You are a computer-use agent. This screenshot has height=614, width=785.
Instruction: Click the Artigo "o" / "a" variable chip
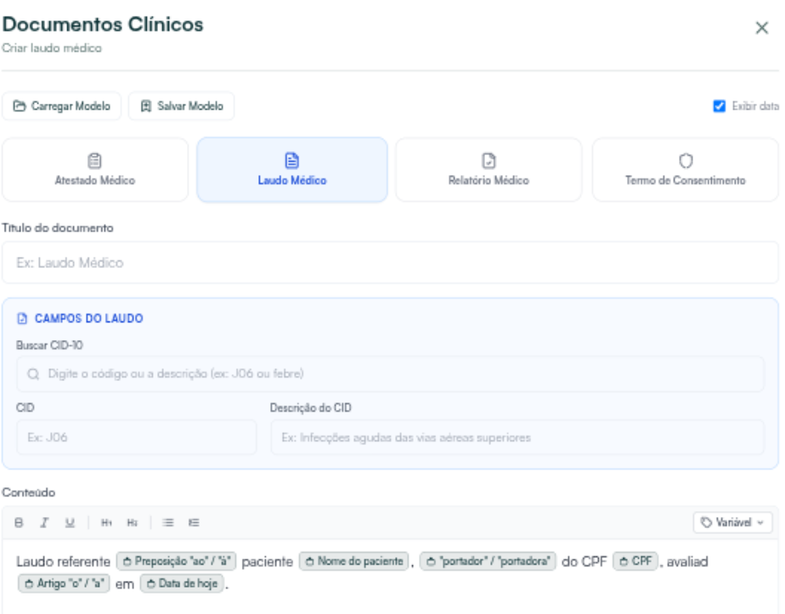pyautogui.click(x=64, y=584)
